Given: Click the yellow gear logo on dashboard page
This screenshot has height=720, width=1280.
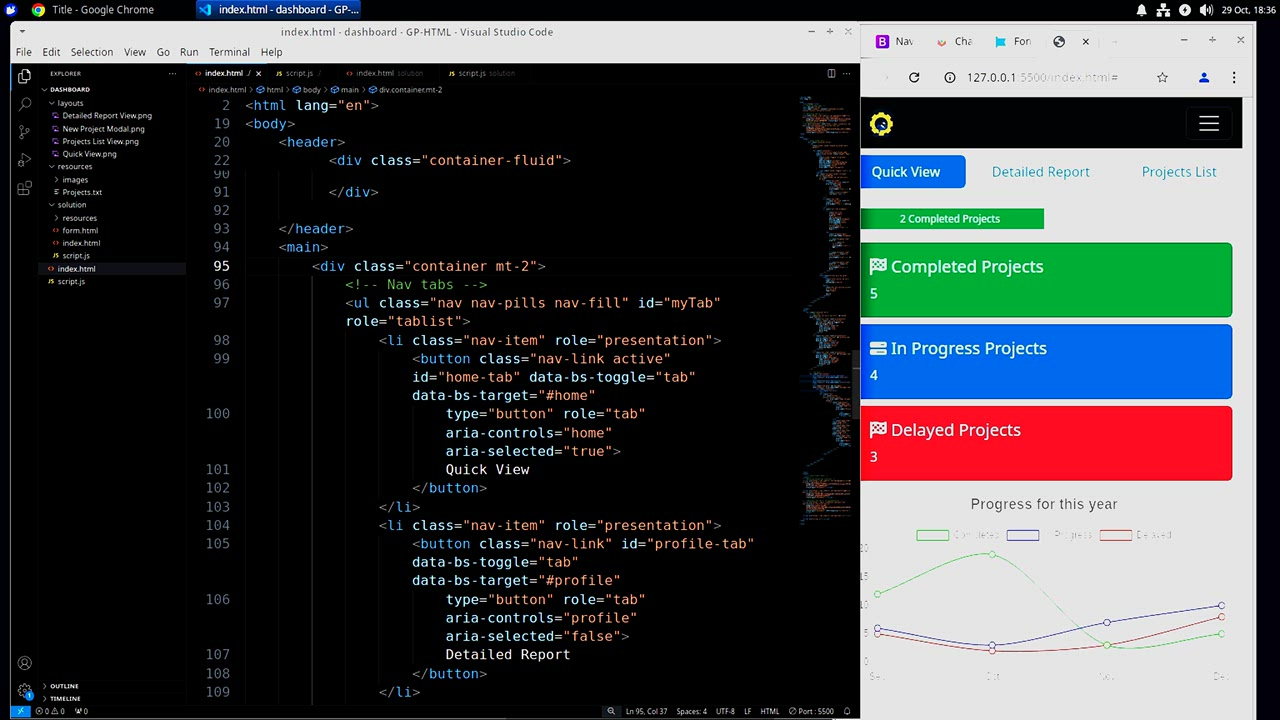Looking at the screenshot, I should 881,124.
